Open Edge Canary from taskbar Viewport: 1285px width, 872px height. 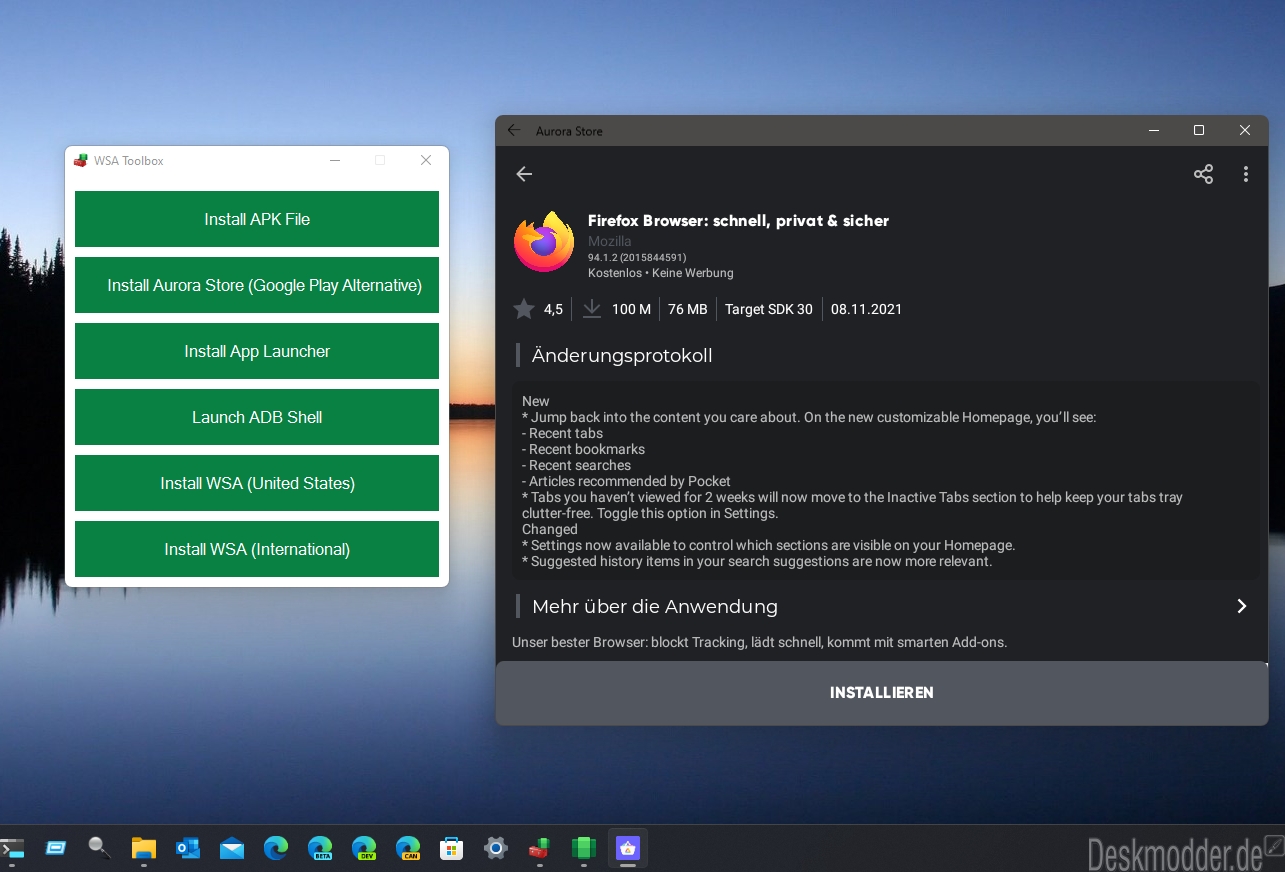click(408, 849)
